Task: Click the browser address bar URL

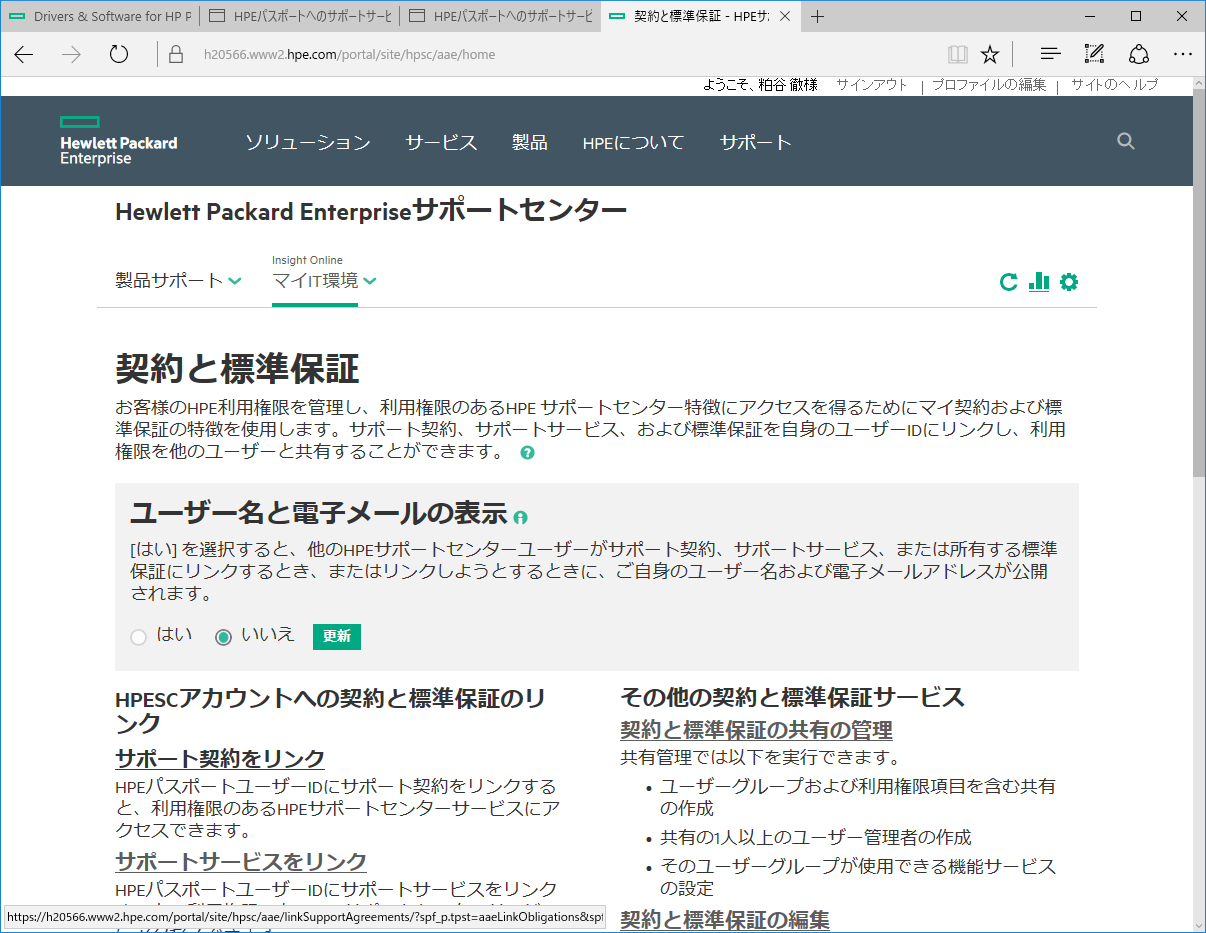Action: pos(348,54)
